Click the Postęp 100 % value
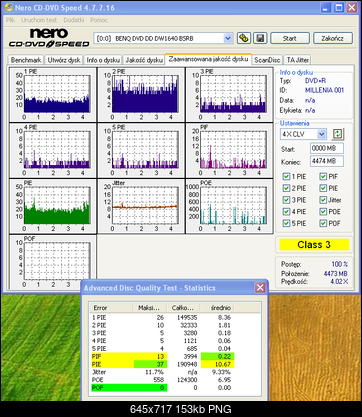The image size is (362, 417). click(x=340, y=264)
